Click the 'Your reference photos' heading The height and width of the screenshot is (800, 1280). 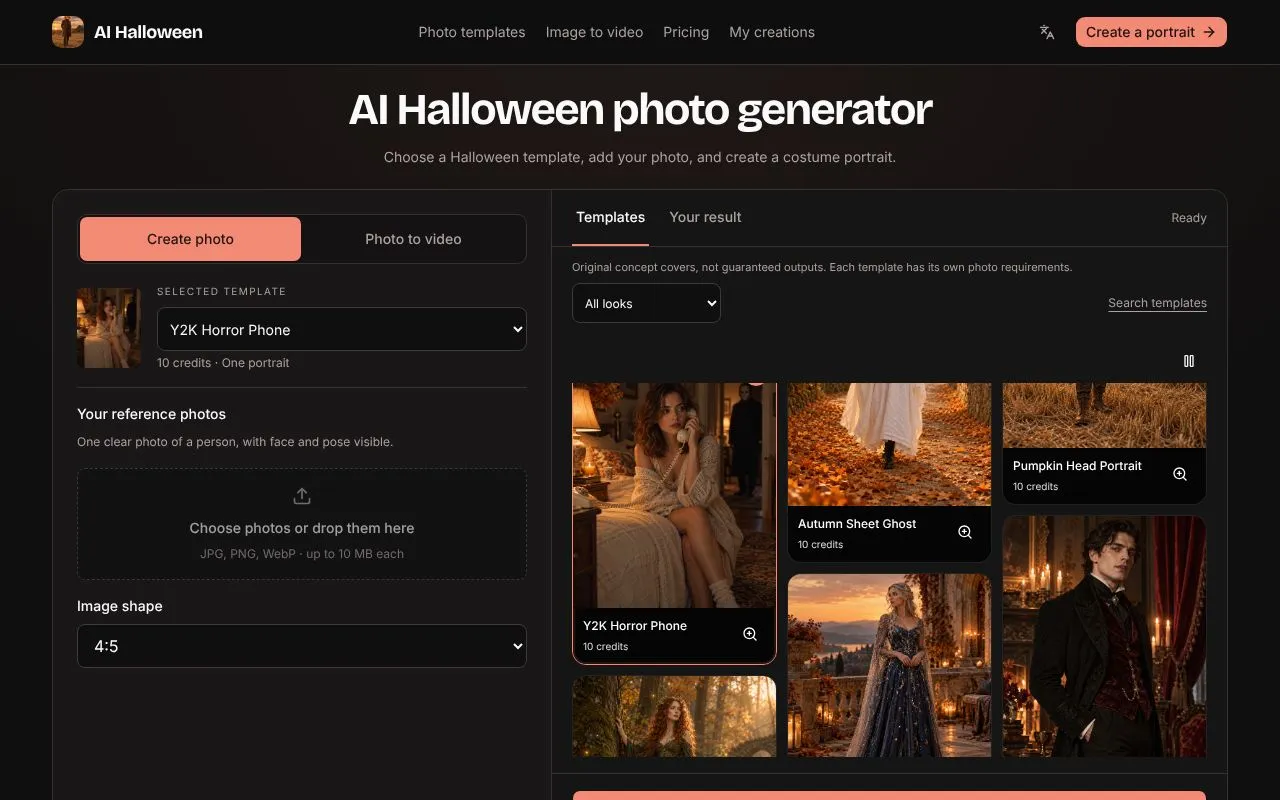click(152, 414)
